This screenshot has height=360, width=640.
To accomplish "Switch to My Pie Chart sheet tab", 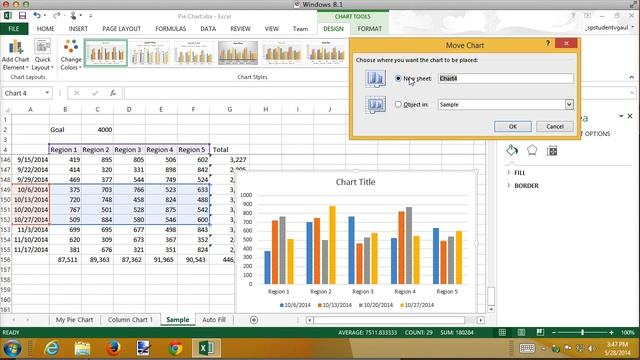I will [74, 320].
